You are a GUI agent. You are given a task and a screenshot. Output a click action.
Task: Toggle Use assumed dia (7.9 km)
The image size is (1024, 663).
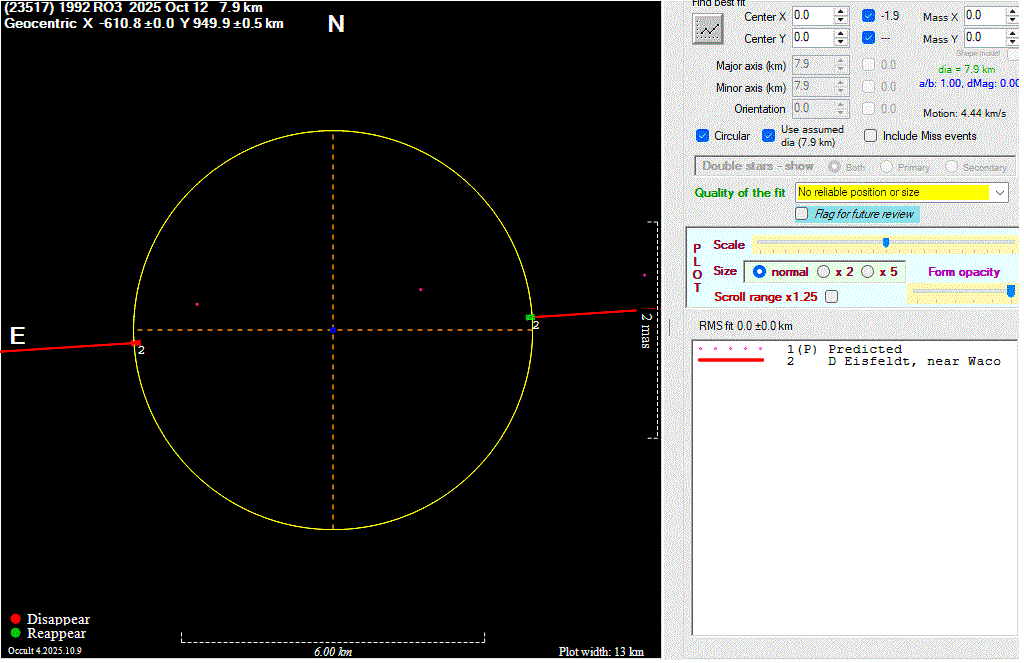click(768, 136)
